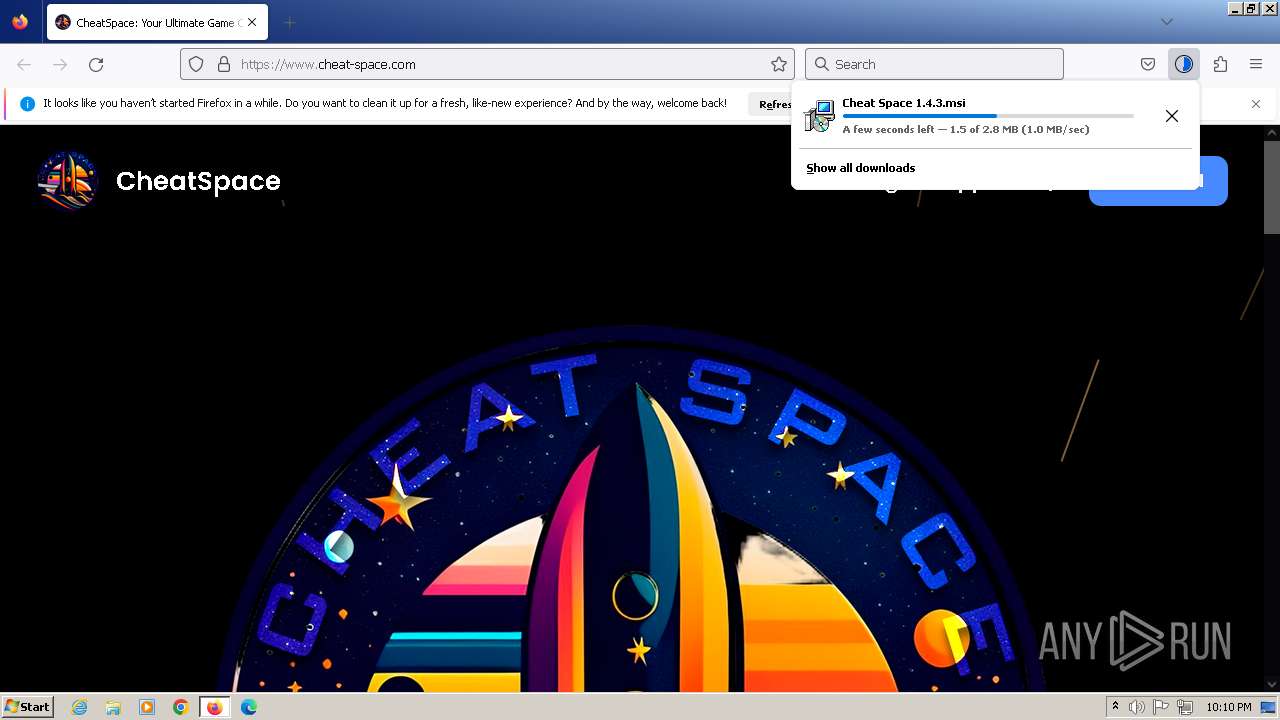Expand the list all tabs chevron

[1166, 22]
